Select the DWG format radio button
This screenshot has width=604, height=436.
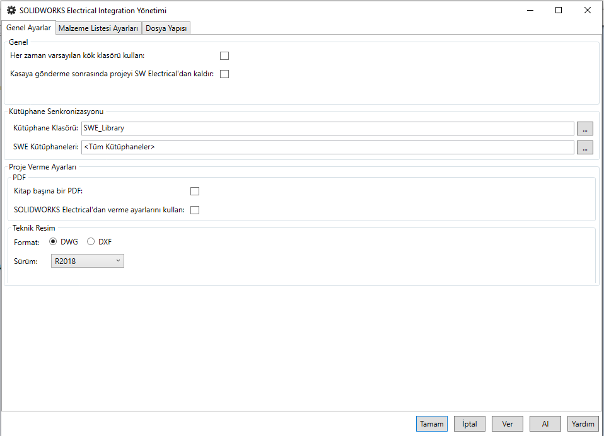pyautogui.click(x=53, y=241)
